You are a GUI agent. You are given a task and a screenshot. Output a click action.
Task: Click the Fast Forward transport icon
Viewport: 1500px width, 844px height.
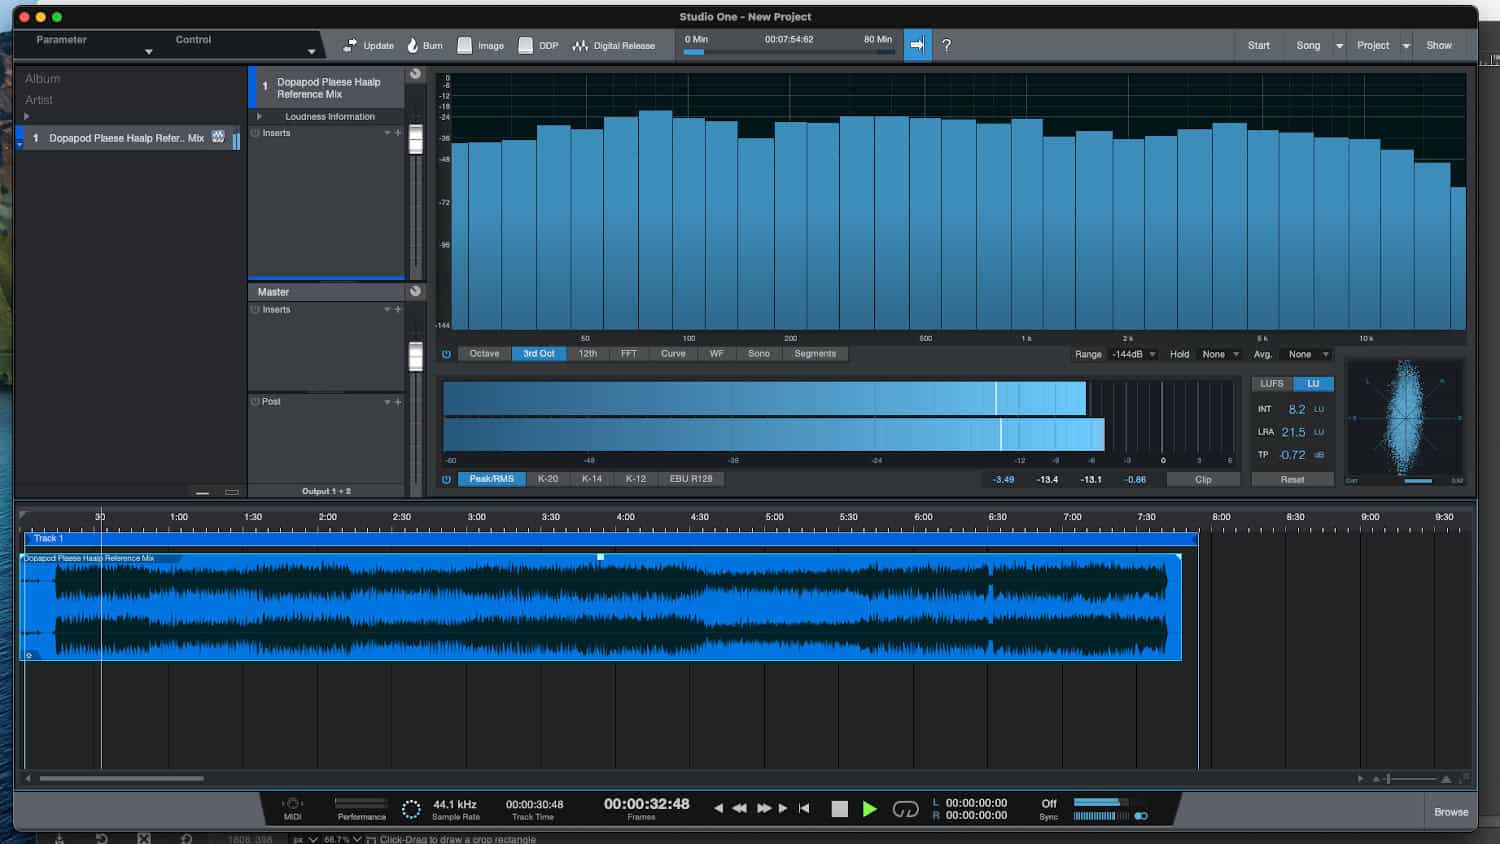coord(763,808)
